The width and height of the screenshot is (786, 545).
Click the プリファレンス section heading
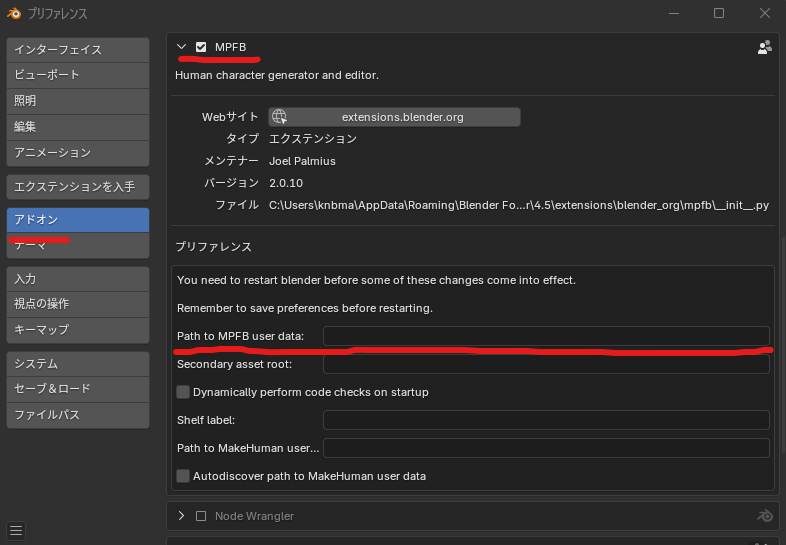[x=214, y=247]
